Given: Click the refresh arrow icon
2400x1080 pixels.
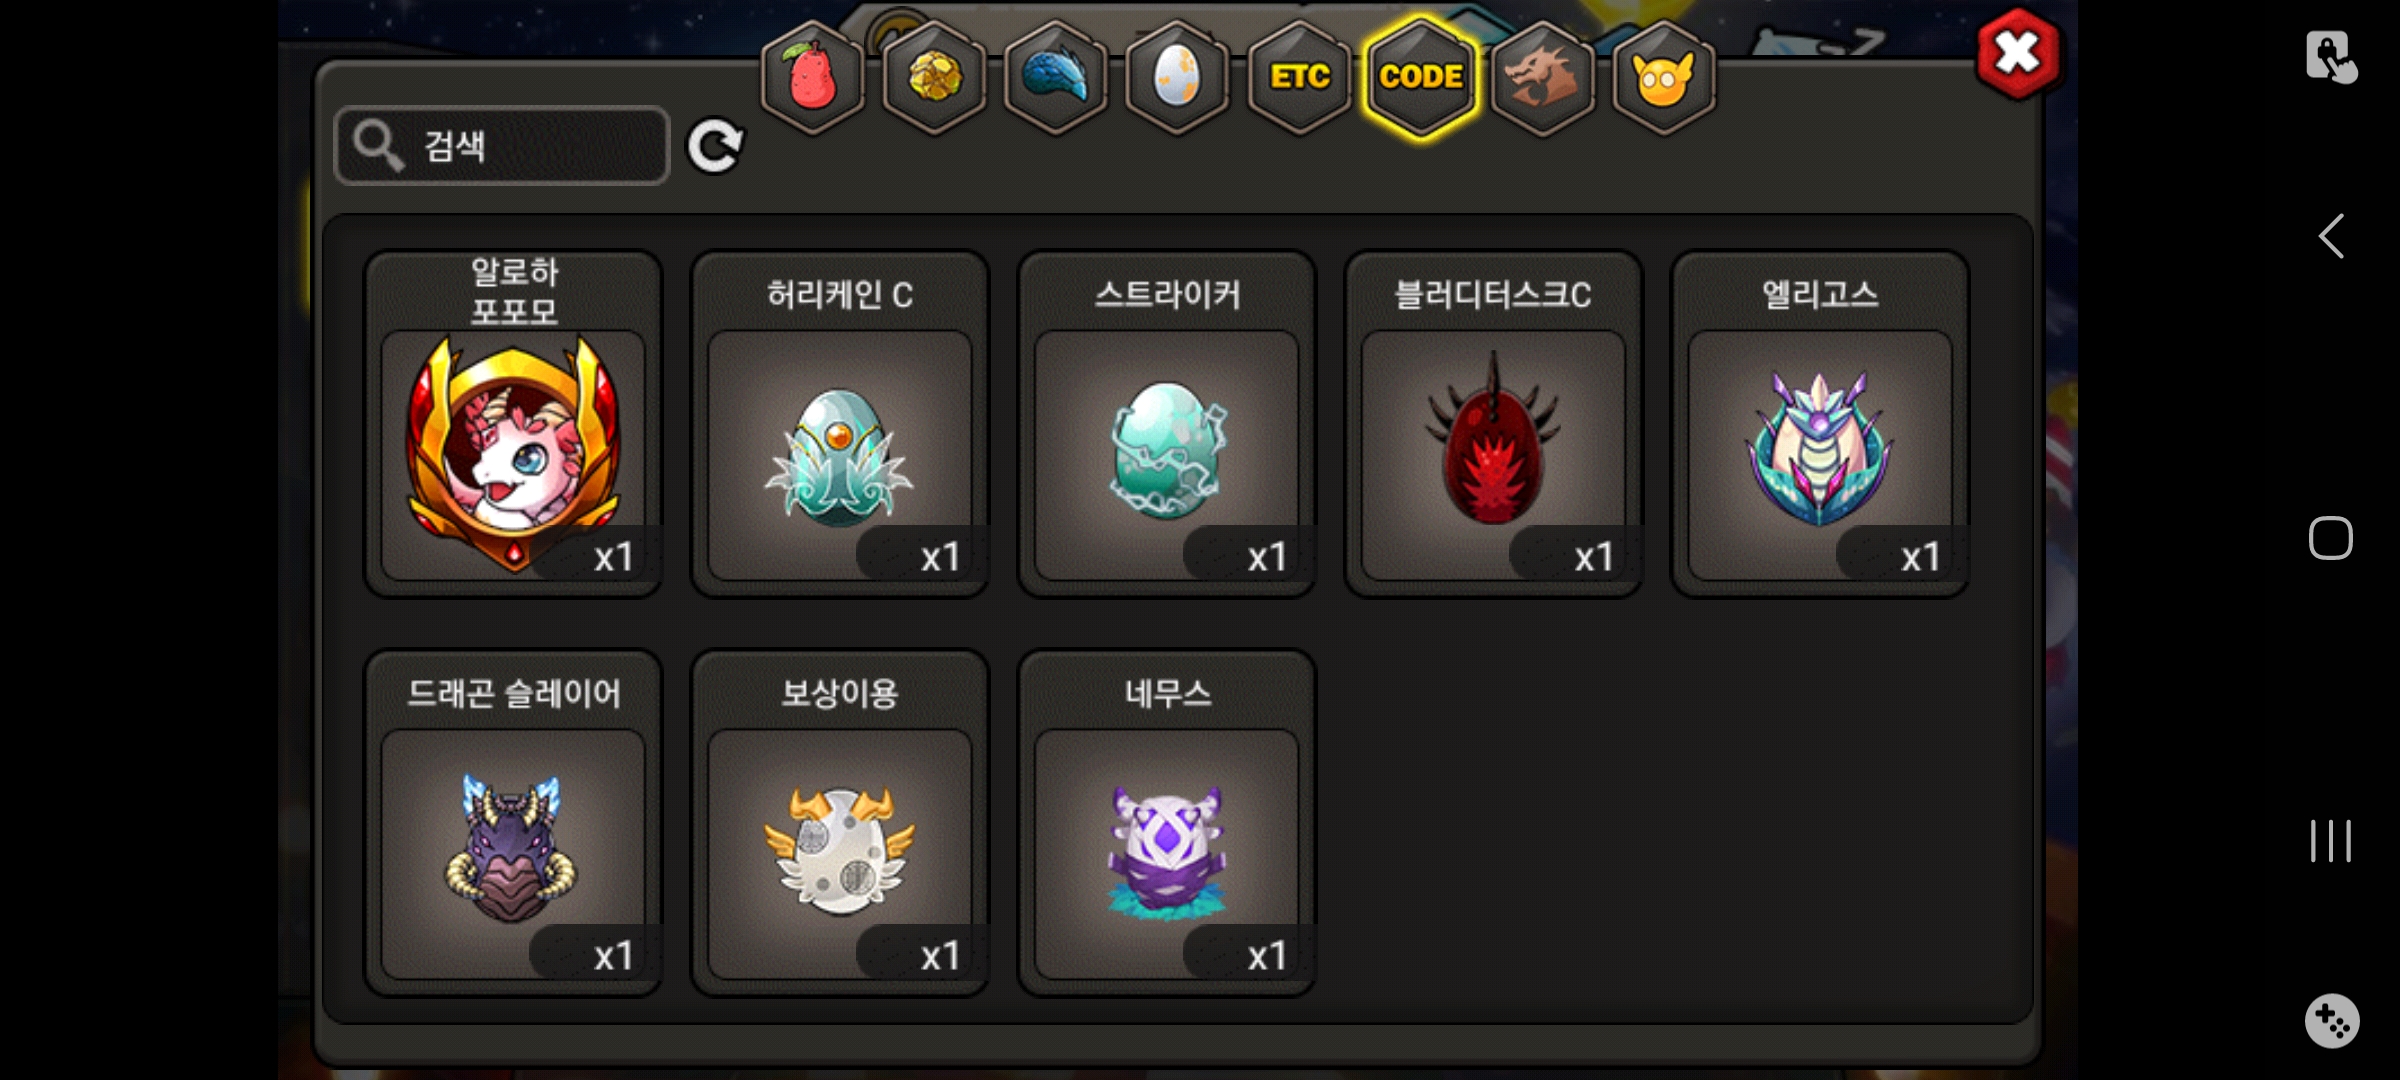Looking at the screenshot, I should click(x=715, y=146).
